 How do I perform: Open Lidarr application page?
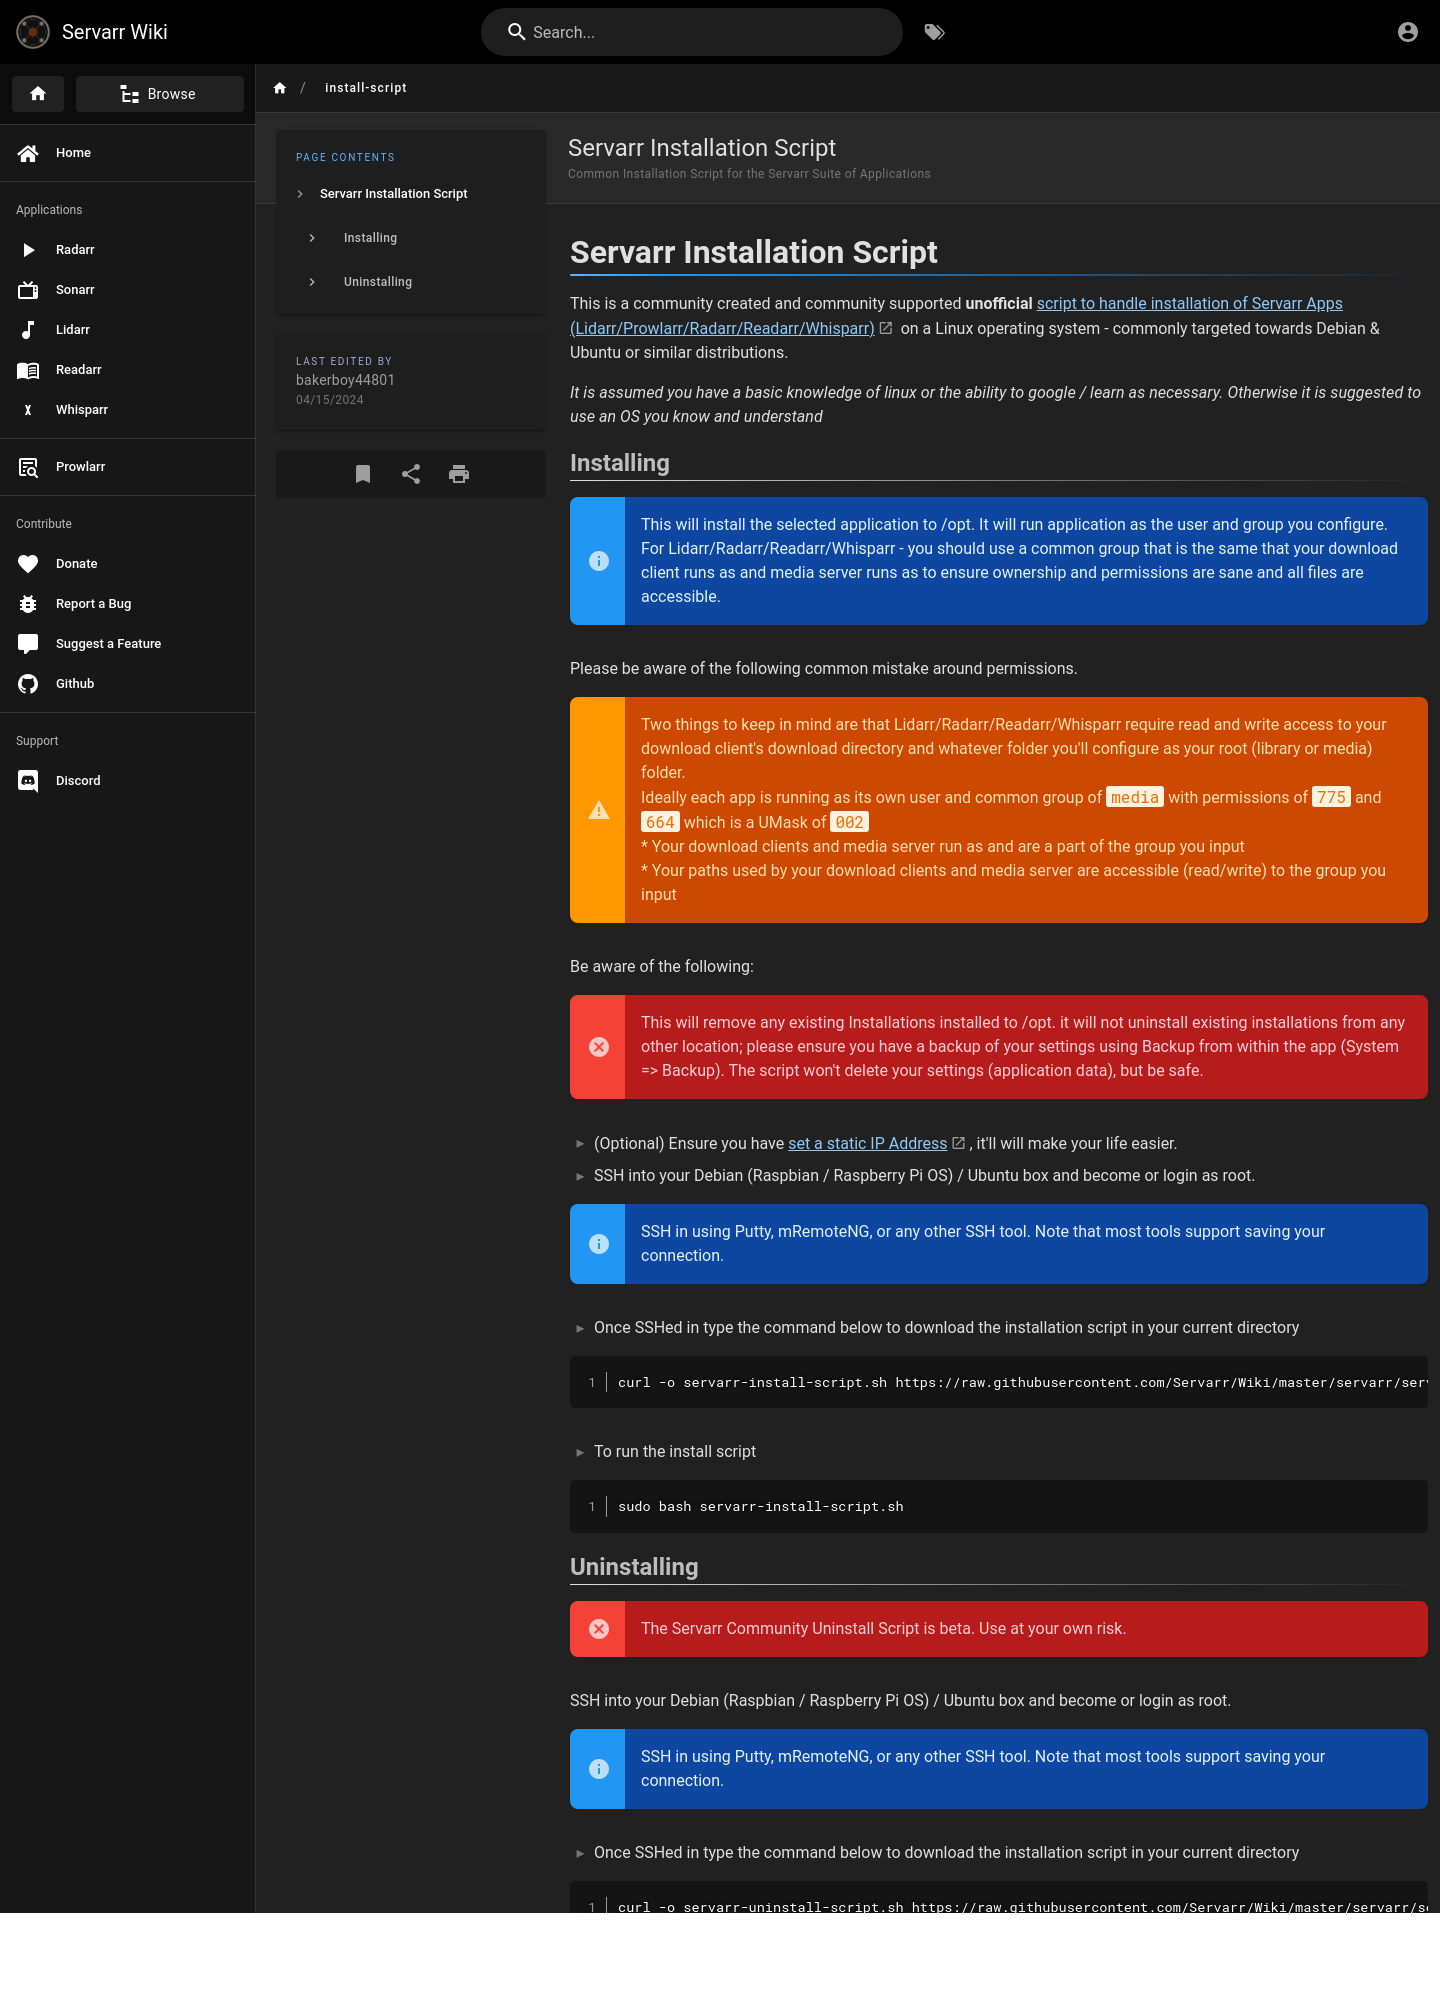click(128, 330)
